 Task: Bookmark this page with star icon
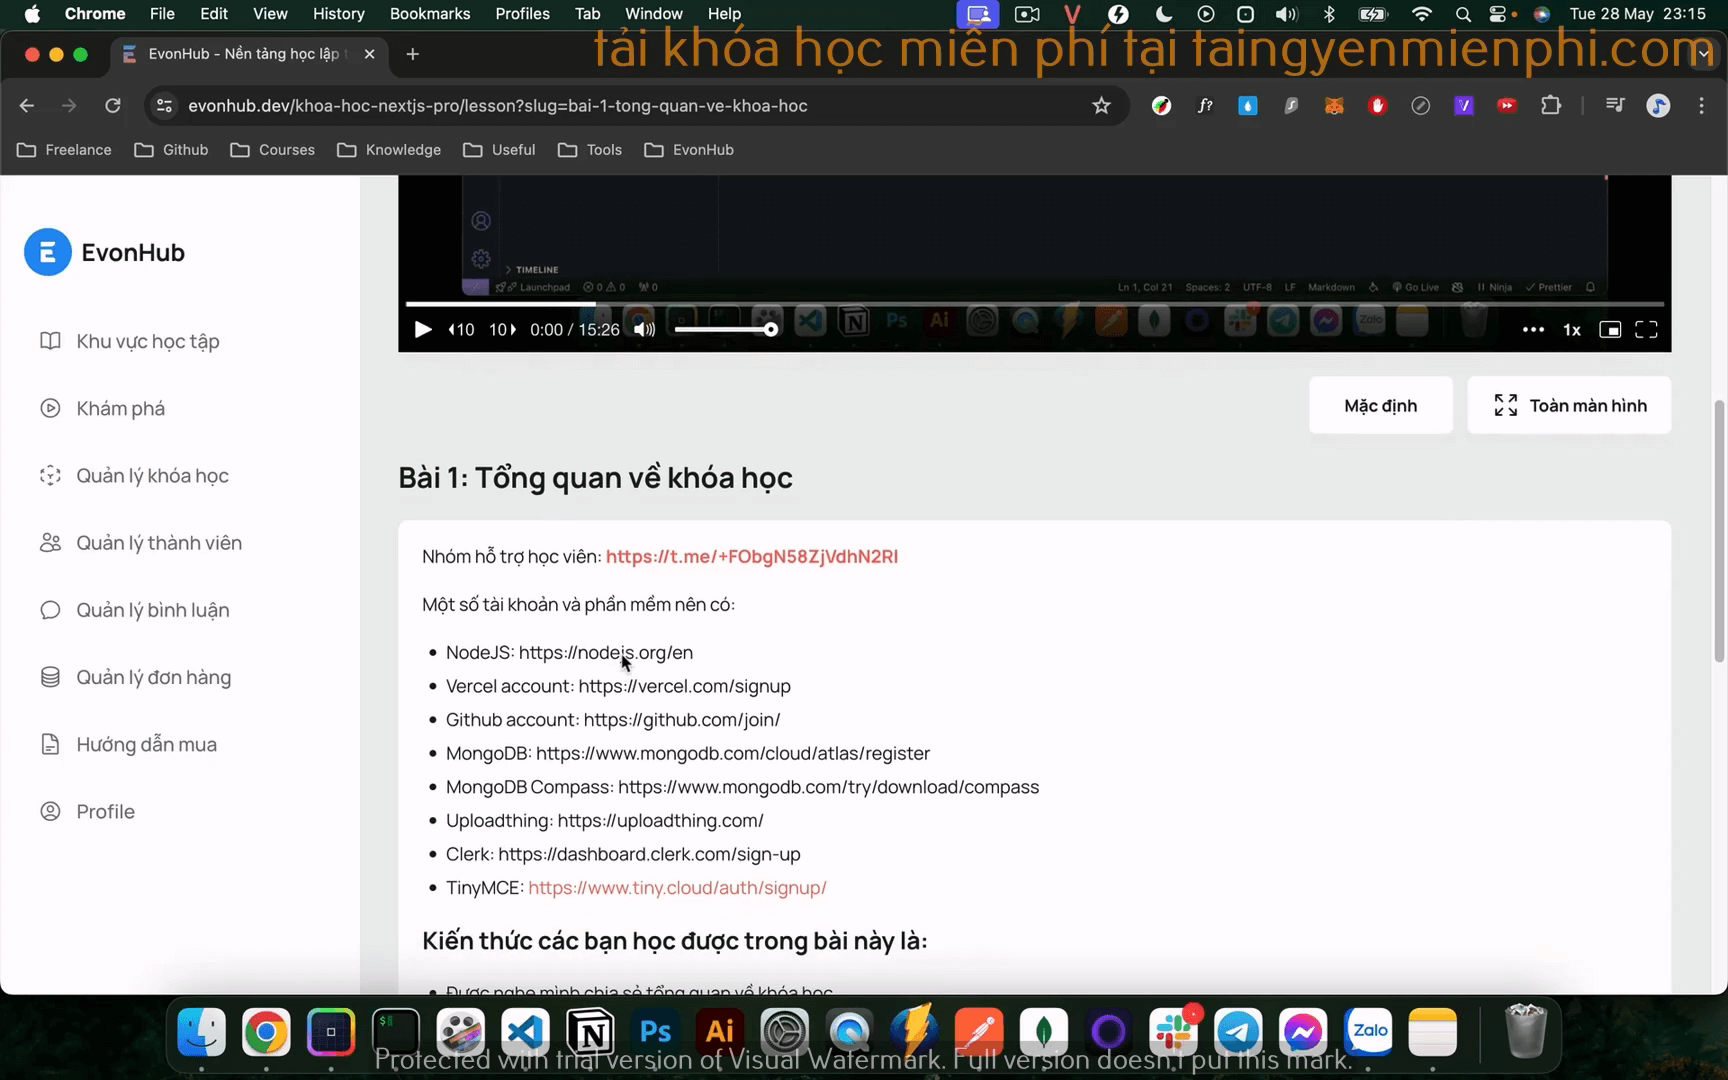pos(1101,106)
